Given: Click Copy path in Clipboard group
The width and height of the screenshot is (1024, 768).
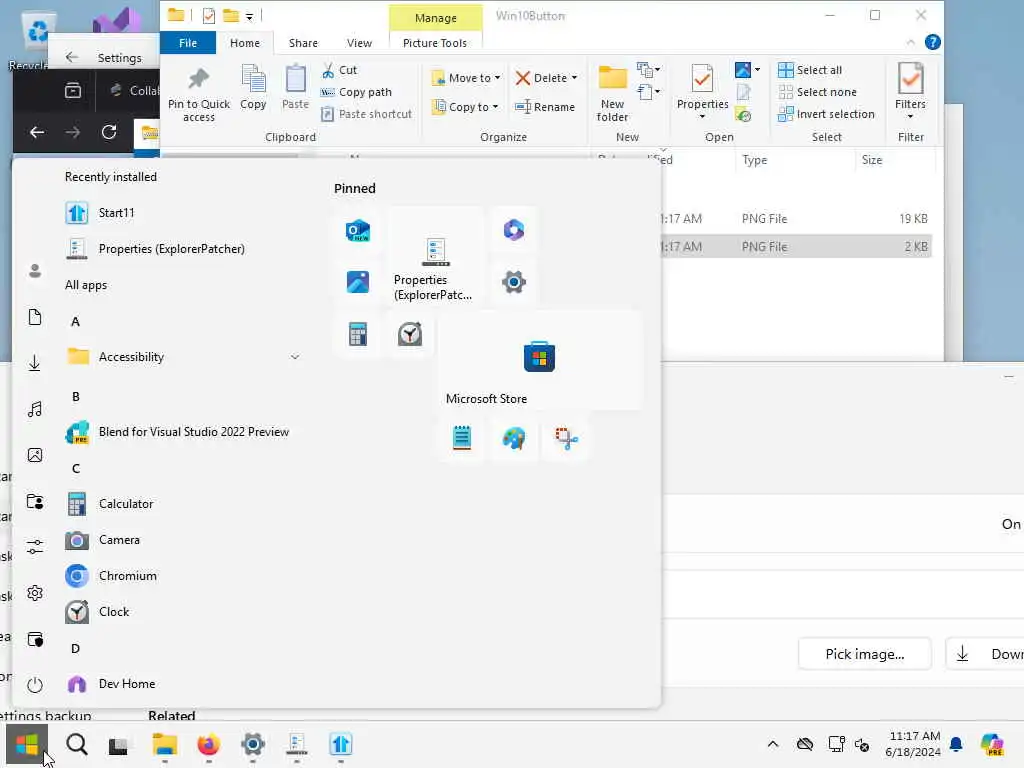Looking at the screenshot, I should pos(357,92).
